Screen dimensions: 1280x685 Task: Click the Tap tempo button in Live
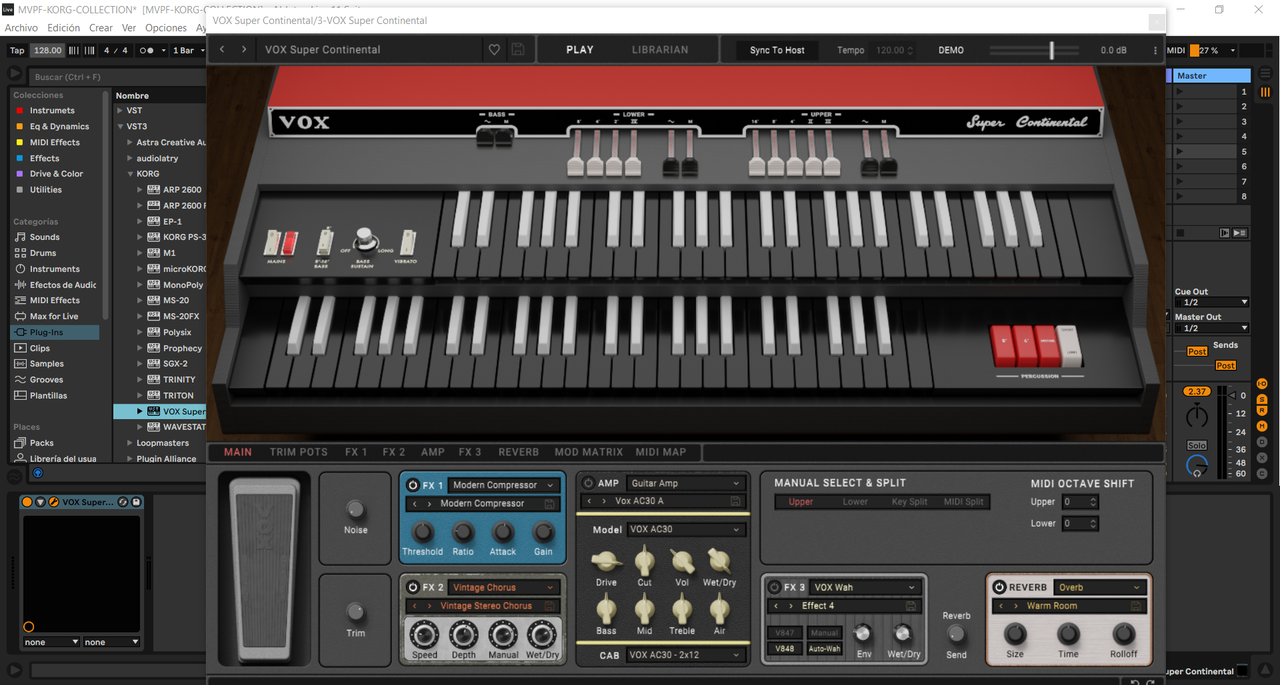pyautogui.click(x=17, y=50)
